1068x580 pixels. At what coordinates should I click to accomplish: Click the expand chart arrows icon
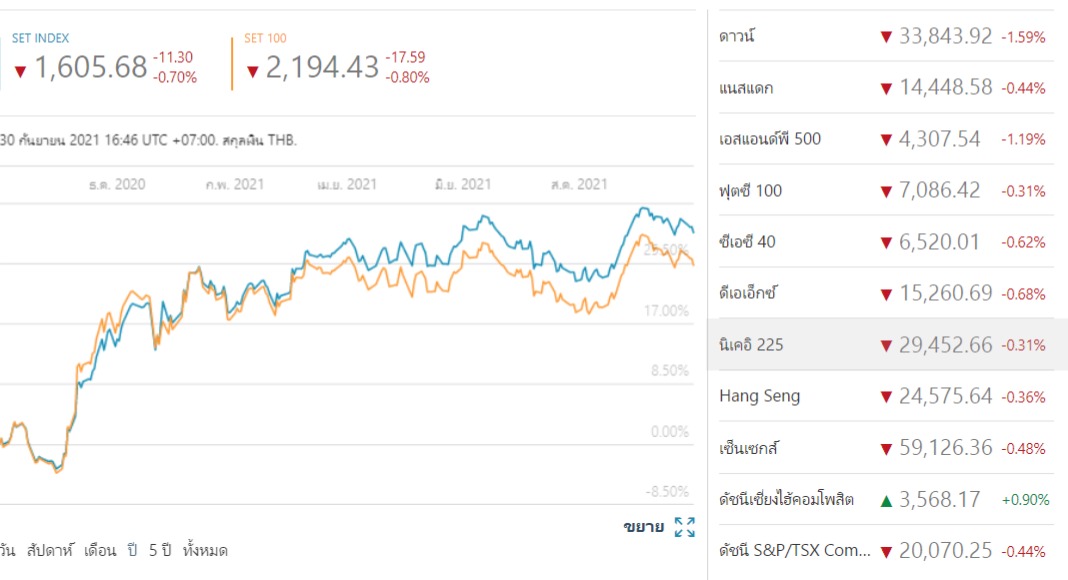pyautogui.click(x=684, y=527)
